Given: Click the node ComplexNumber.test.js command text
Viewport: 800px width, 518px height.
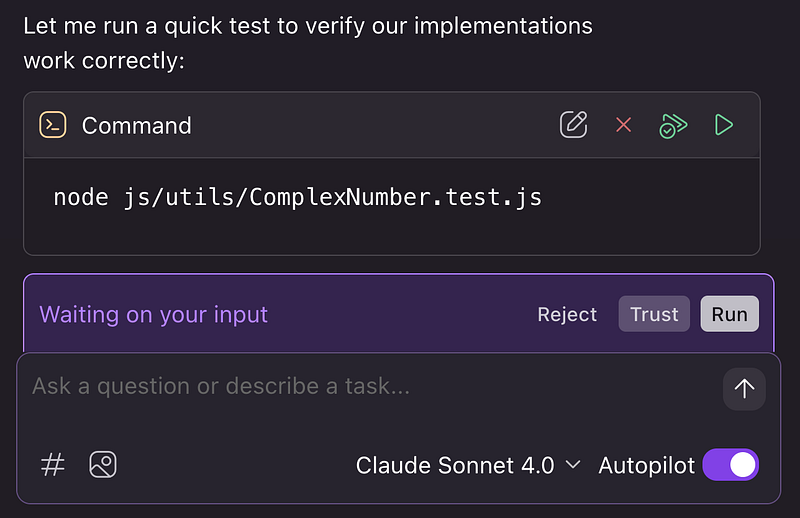Looking at the screenshot, I should point(297,197).
